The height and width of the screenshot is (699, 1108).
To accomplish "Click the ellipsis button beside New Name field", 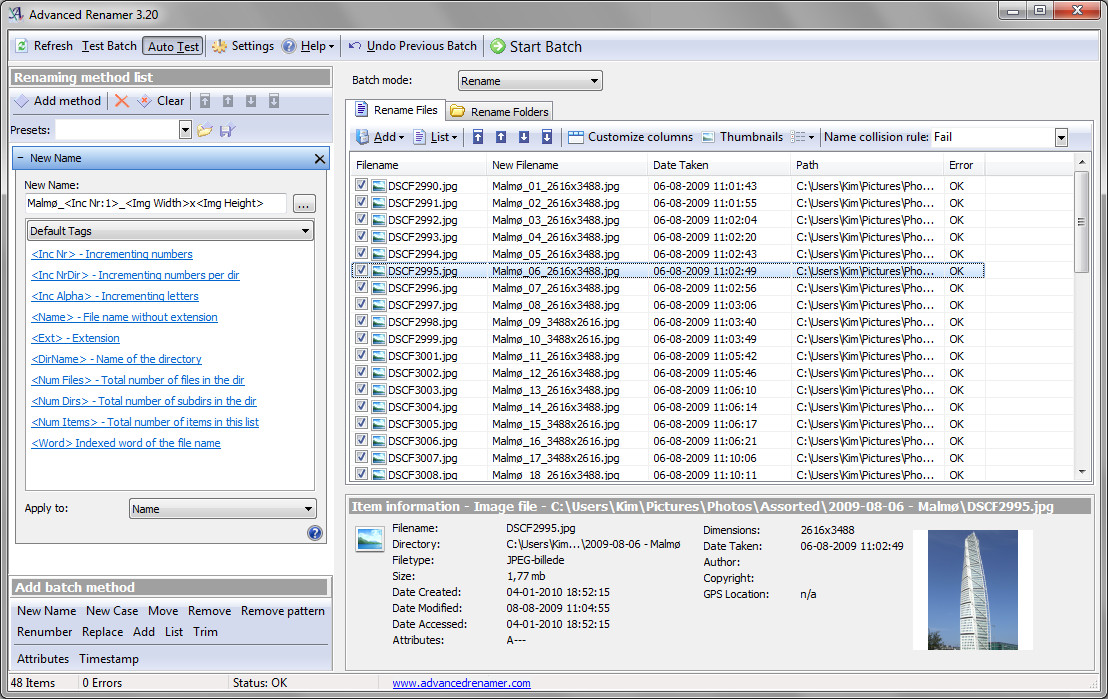I will coord(304,204).
